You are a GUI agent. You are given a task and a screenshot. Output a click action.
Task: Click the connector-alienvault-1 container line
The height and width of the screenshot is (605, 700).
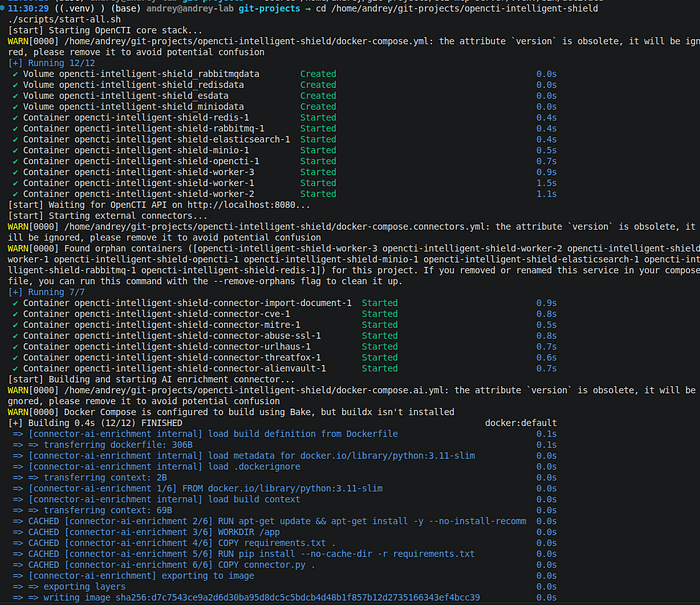(284, 369)
